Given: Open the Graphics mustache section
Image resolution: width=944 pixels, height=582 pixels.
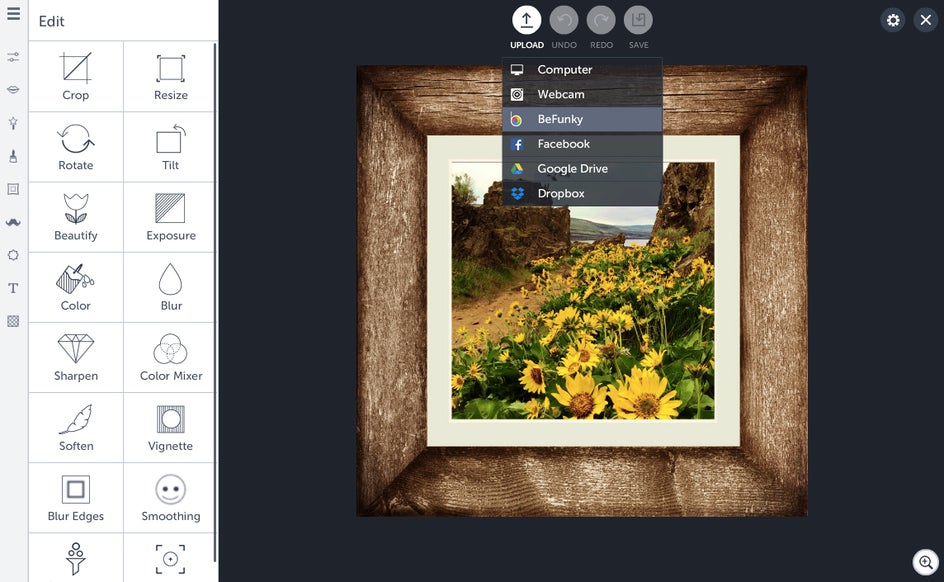Looking at the screenshot, I should pyautogui.click(x=13, y=222).
